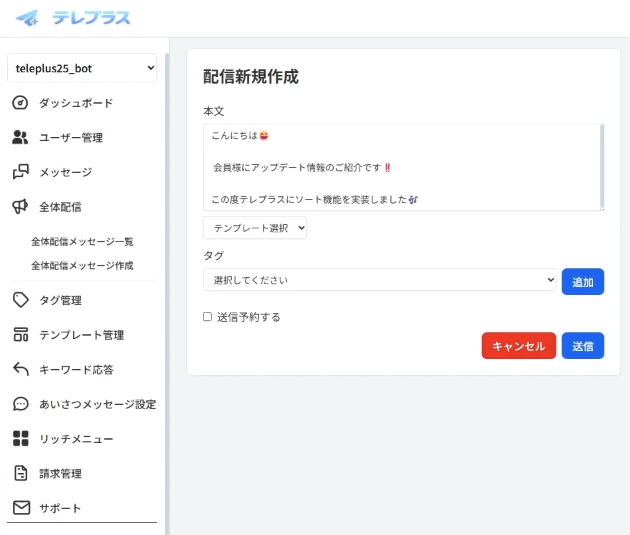Open the タグ 選択してください dropdown
The image size is (630, 535).
380,280
